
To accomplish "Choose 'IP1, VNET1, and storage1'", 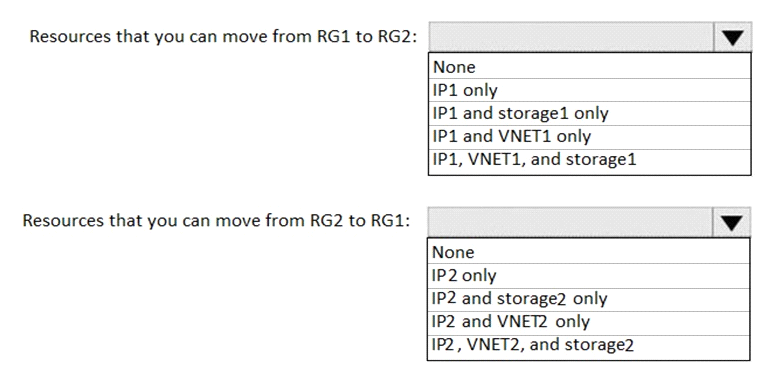I will 589,160.
